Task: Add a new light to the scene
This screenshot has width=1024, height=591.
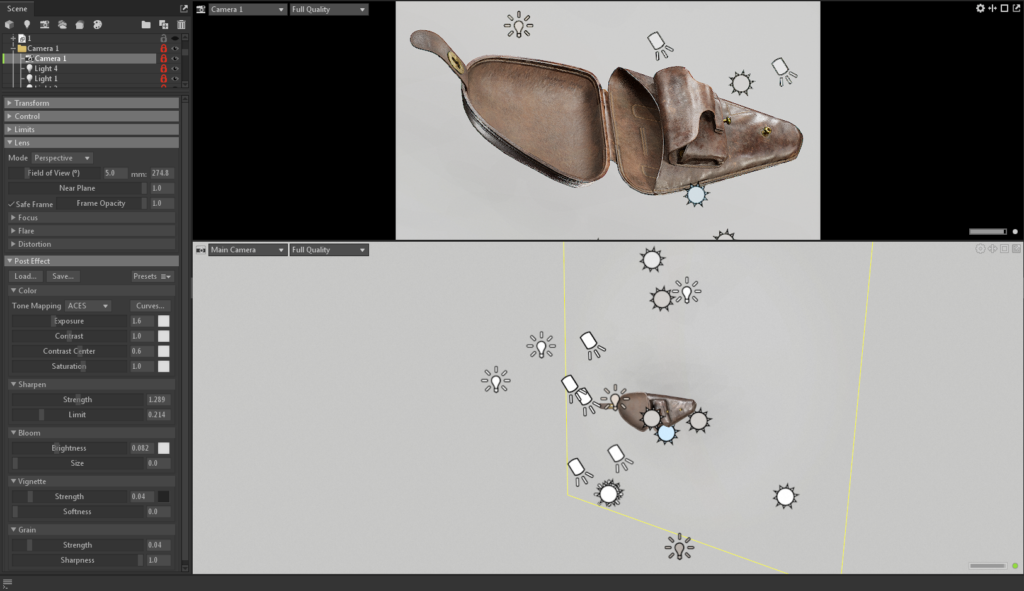Action: pos(26,24)
